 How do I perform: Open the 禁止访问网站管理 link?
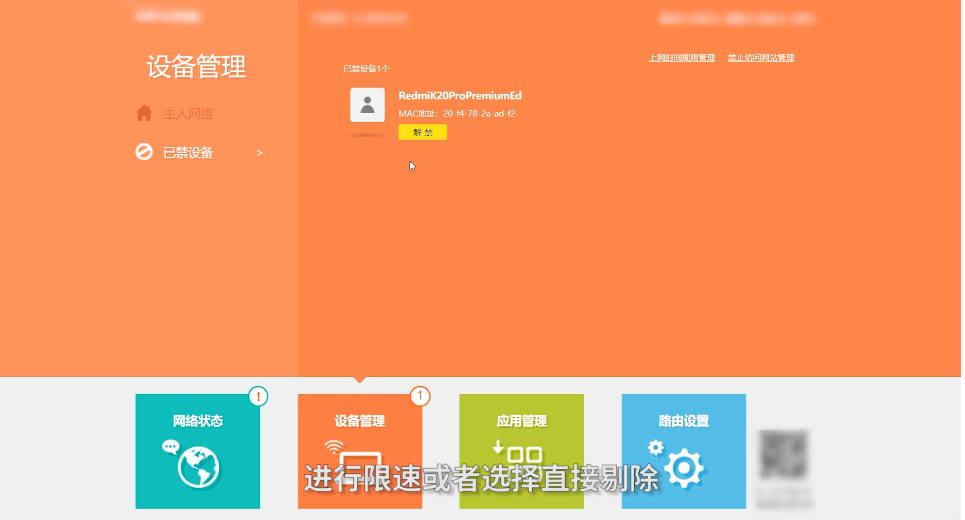coord(761,58)
